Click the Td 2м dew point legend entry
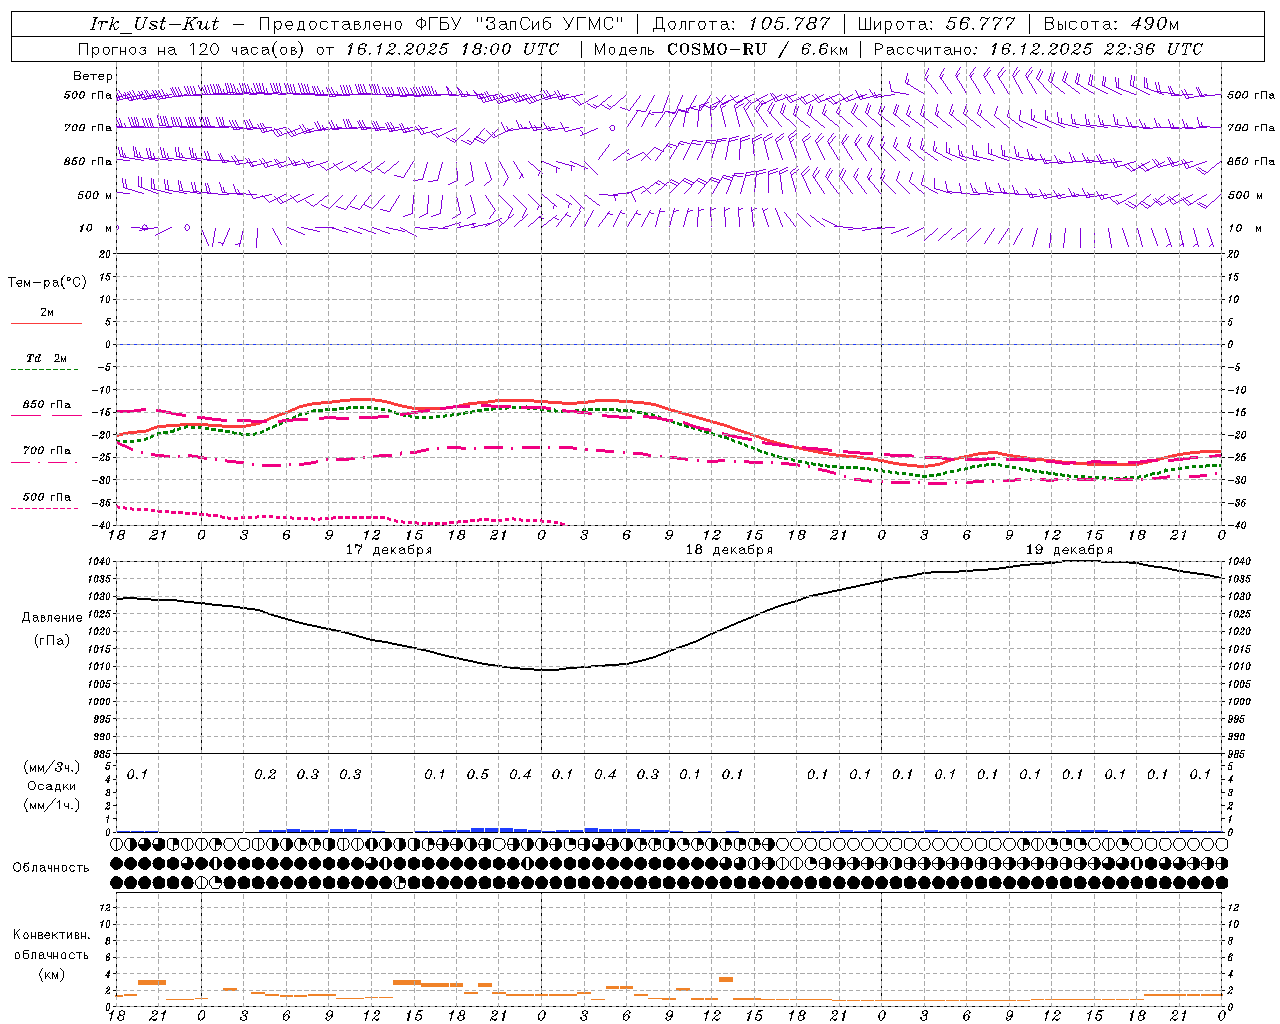Image resolution: width=1280 pixels, height=1024 pixels. coord(46,358)
